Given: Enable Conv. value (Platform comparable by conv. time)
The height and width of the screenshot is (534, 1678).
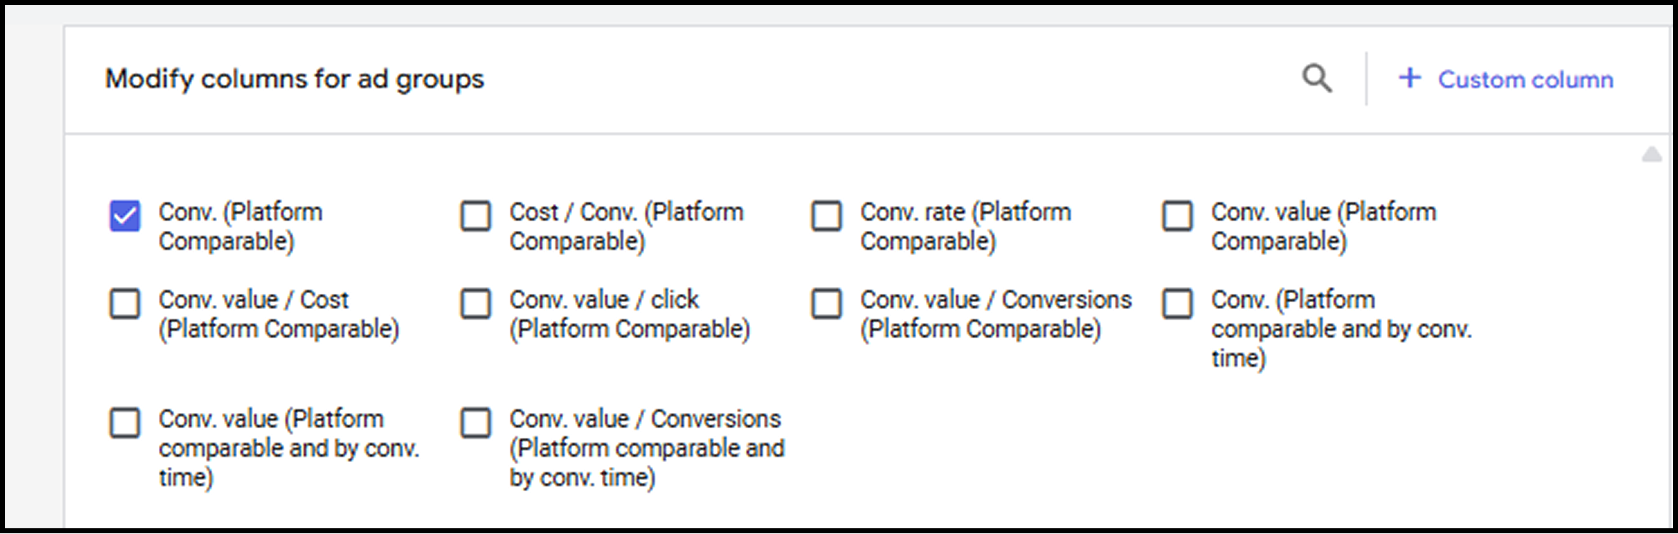Looking at the screenshot, I should [x=125, y=423].
